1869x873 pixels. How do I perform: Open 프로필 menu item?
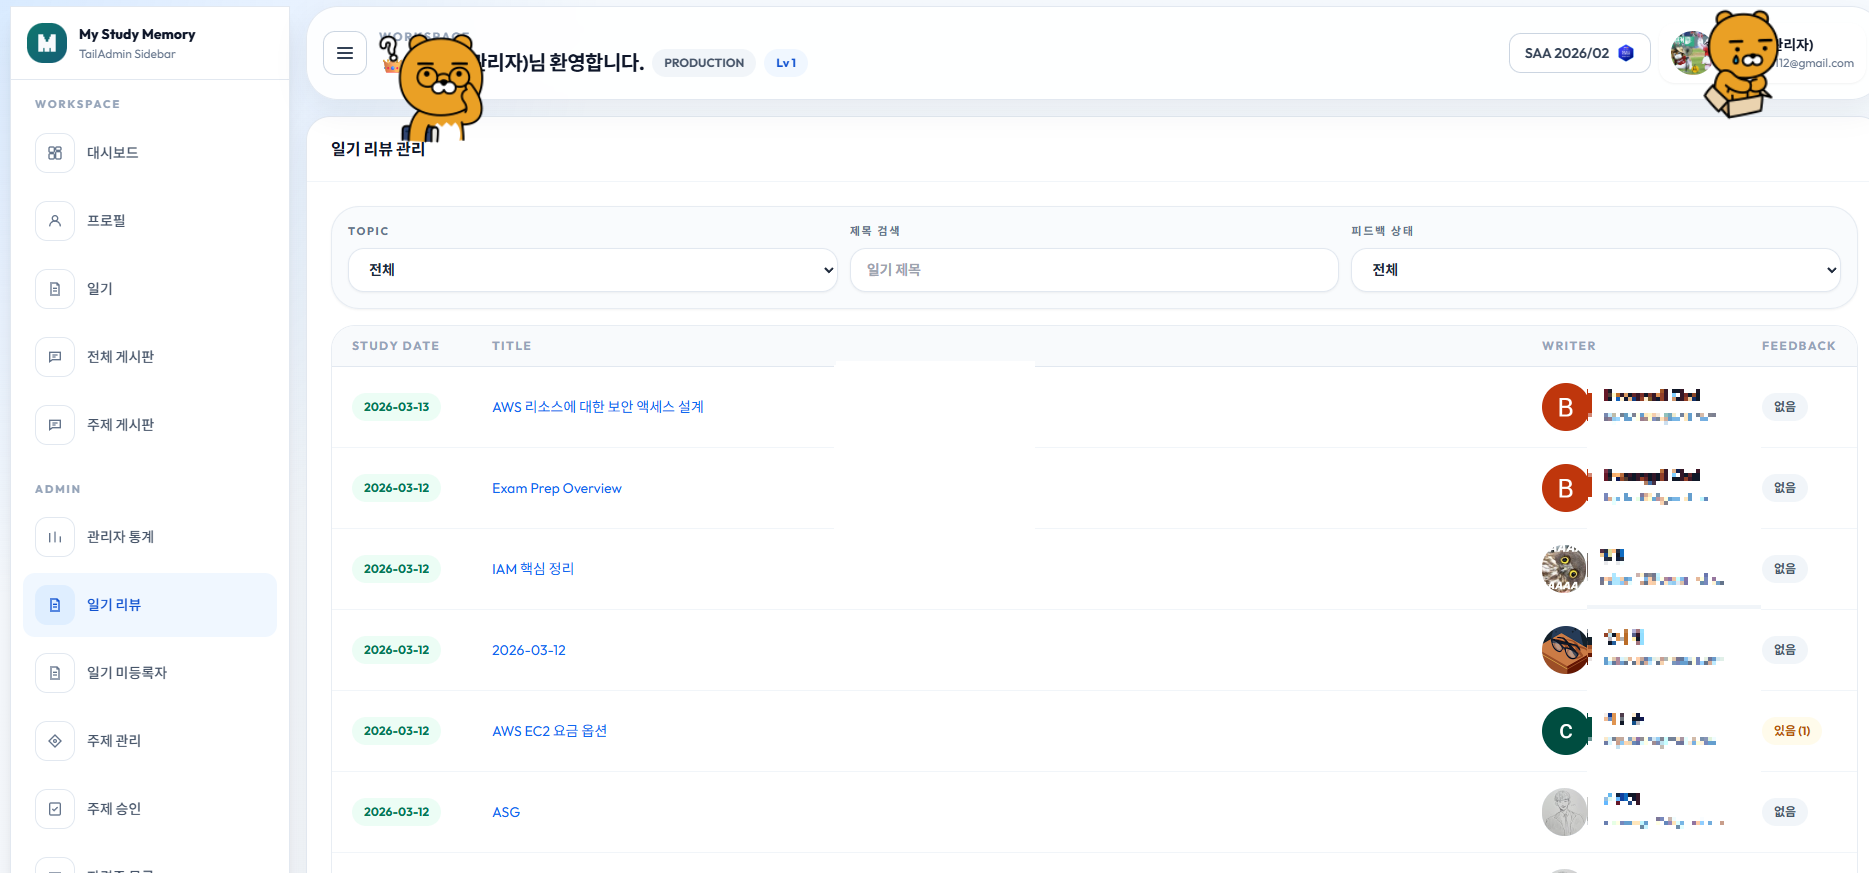coord(150,221)
